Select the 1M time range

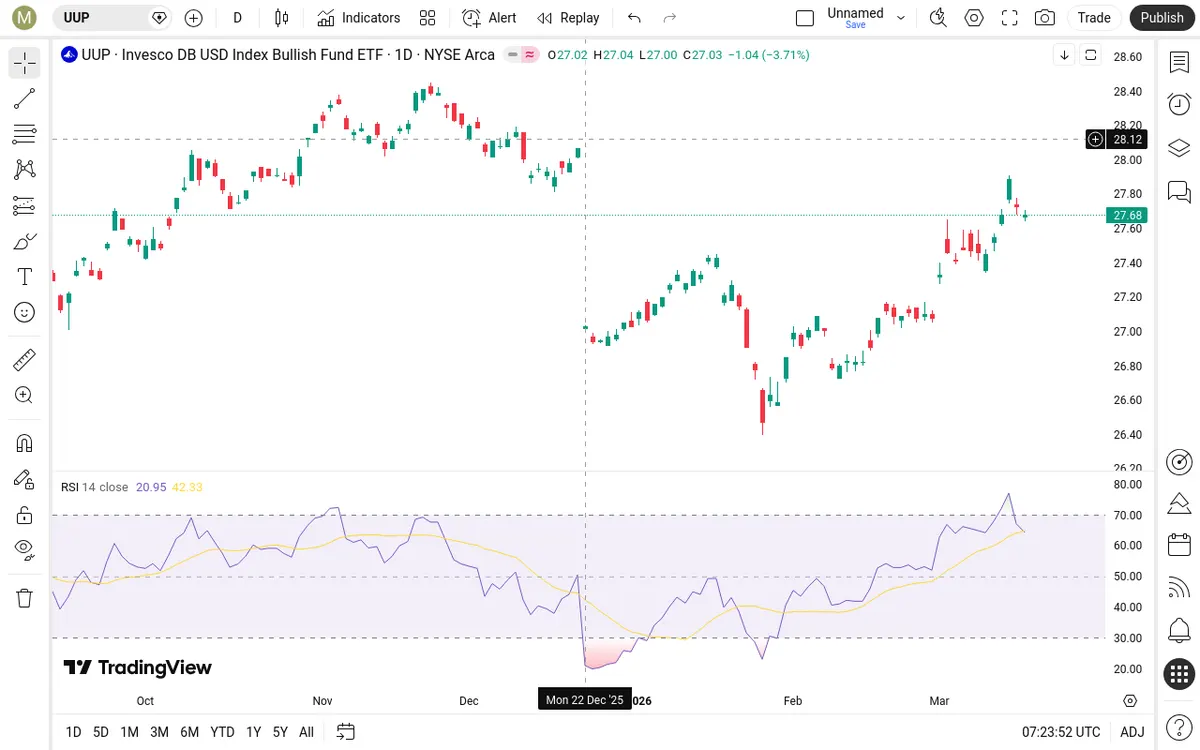click(x=129, y=732)
